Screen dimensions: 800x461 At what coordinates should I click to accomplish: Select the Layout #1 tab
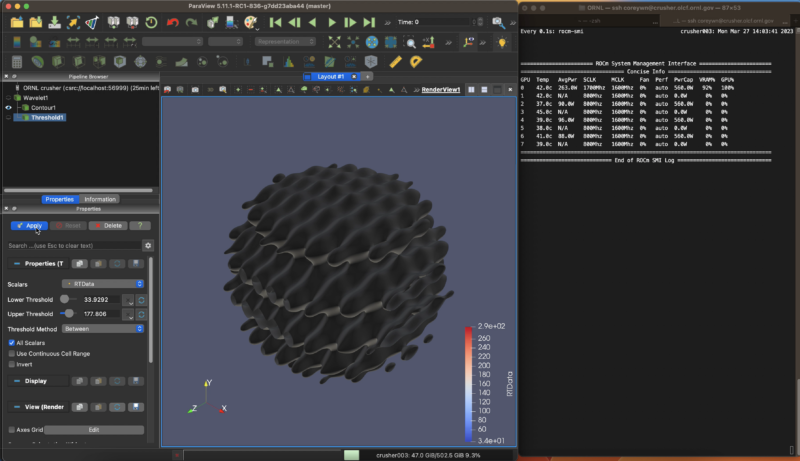(330, 76)
